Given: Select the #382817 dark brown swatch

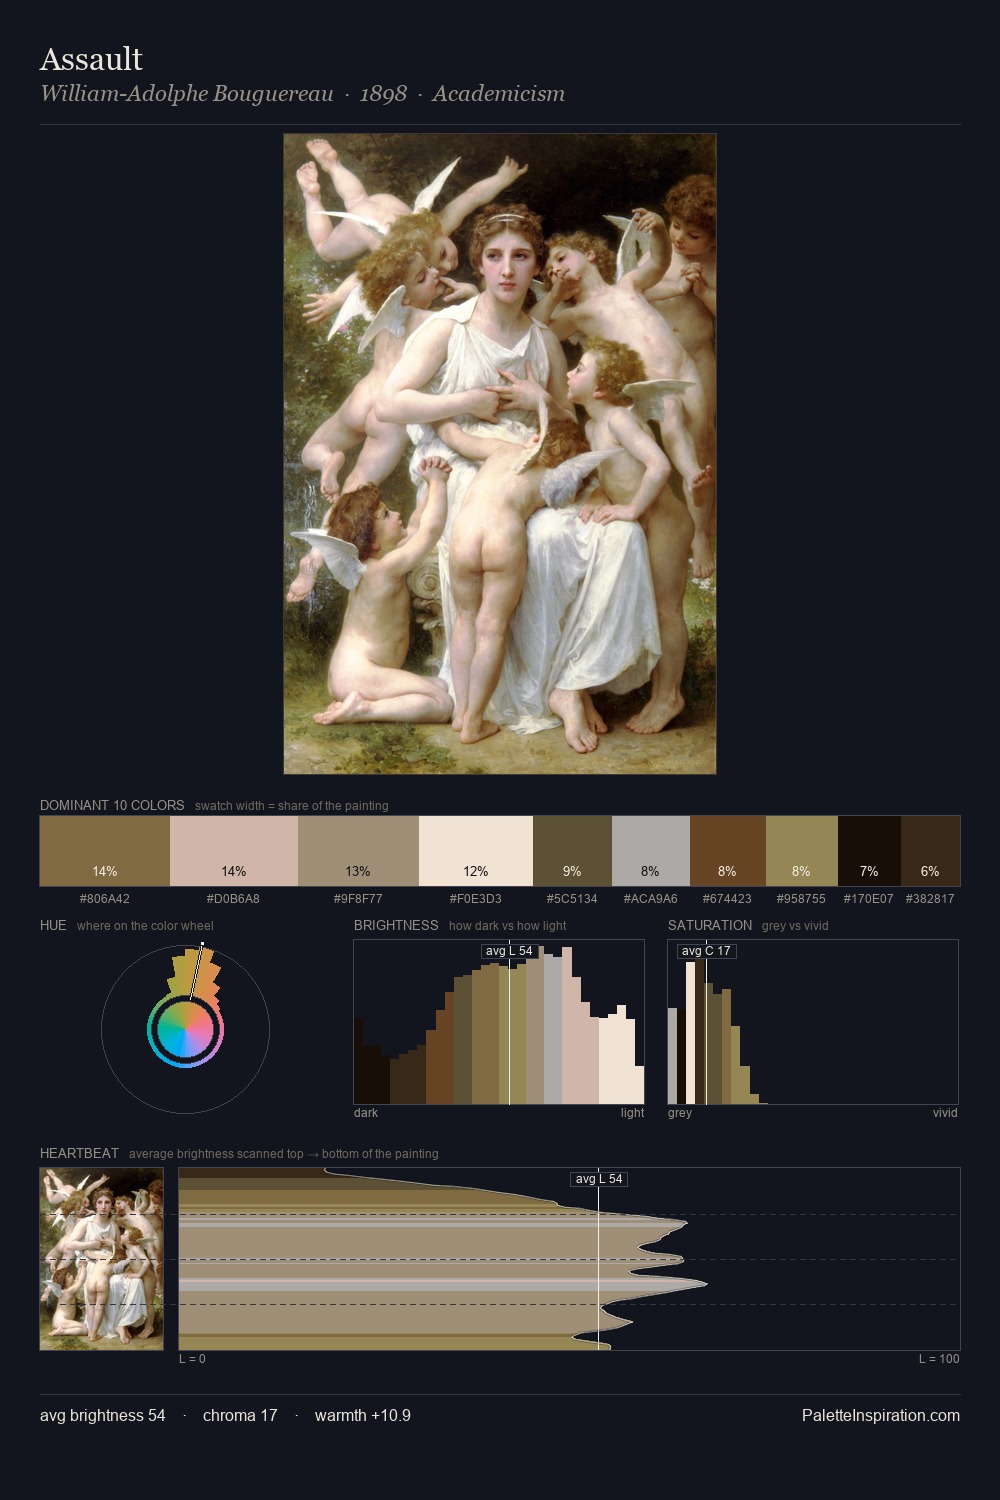Looking at the screenshot, I should 930,851.
